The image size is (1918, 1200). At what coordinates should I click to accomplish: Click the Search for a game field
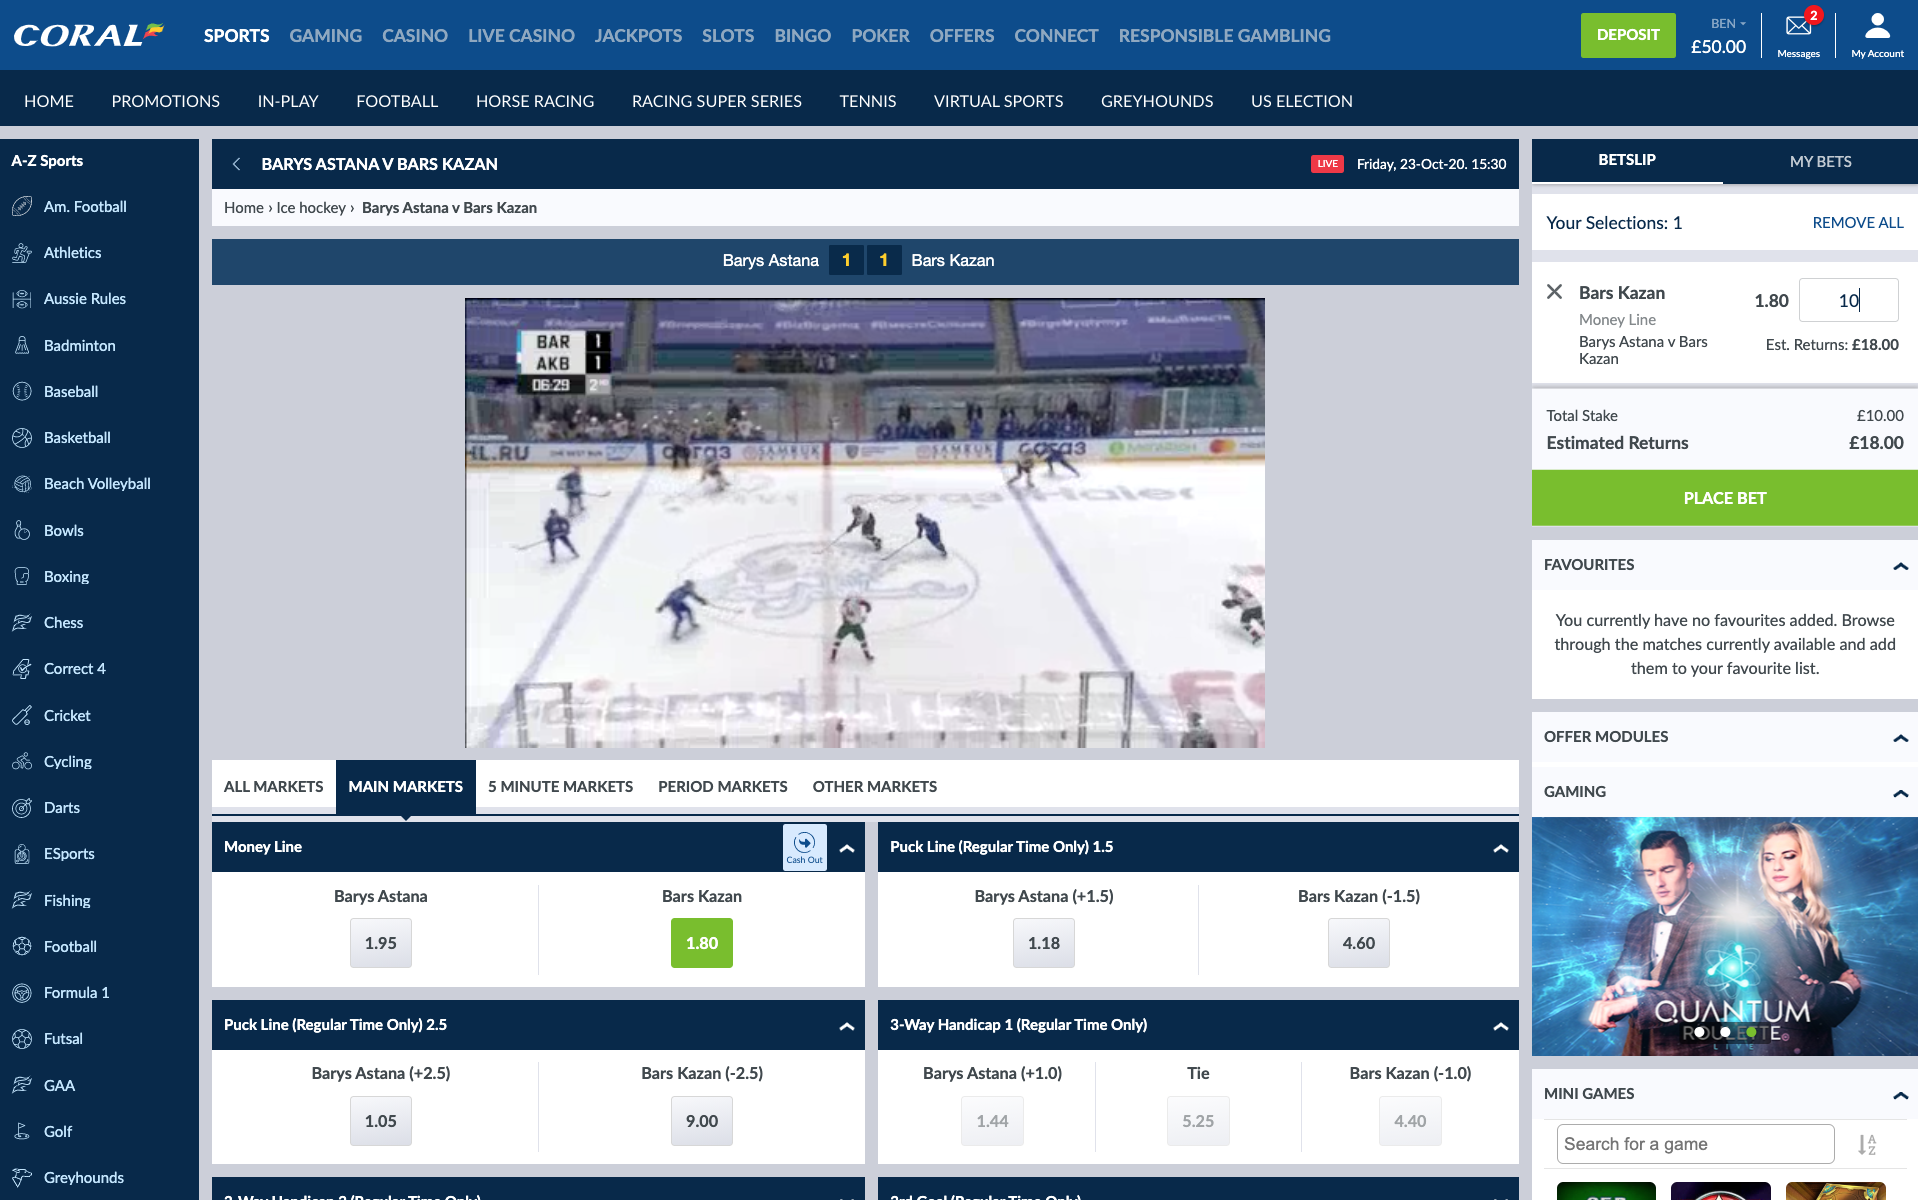coord(1695,1144)
